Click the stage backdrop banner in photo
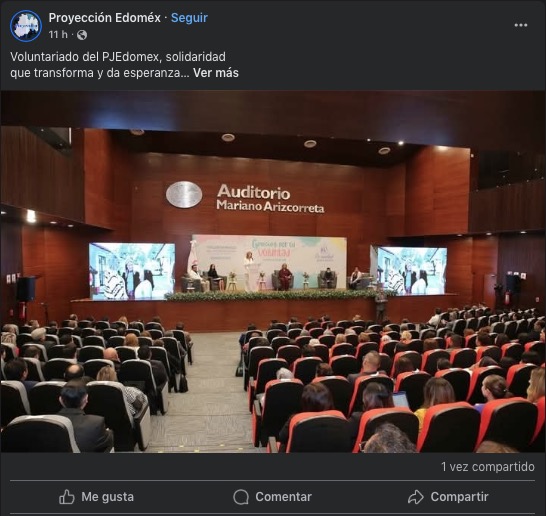This screenshot has width=546, height=516. click(269, 261)
